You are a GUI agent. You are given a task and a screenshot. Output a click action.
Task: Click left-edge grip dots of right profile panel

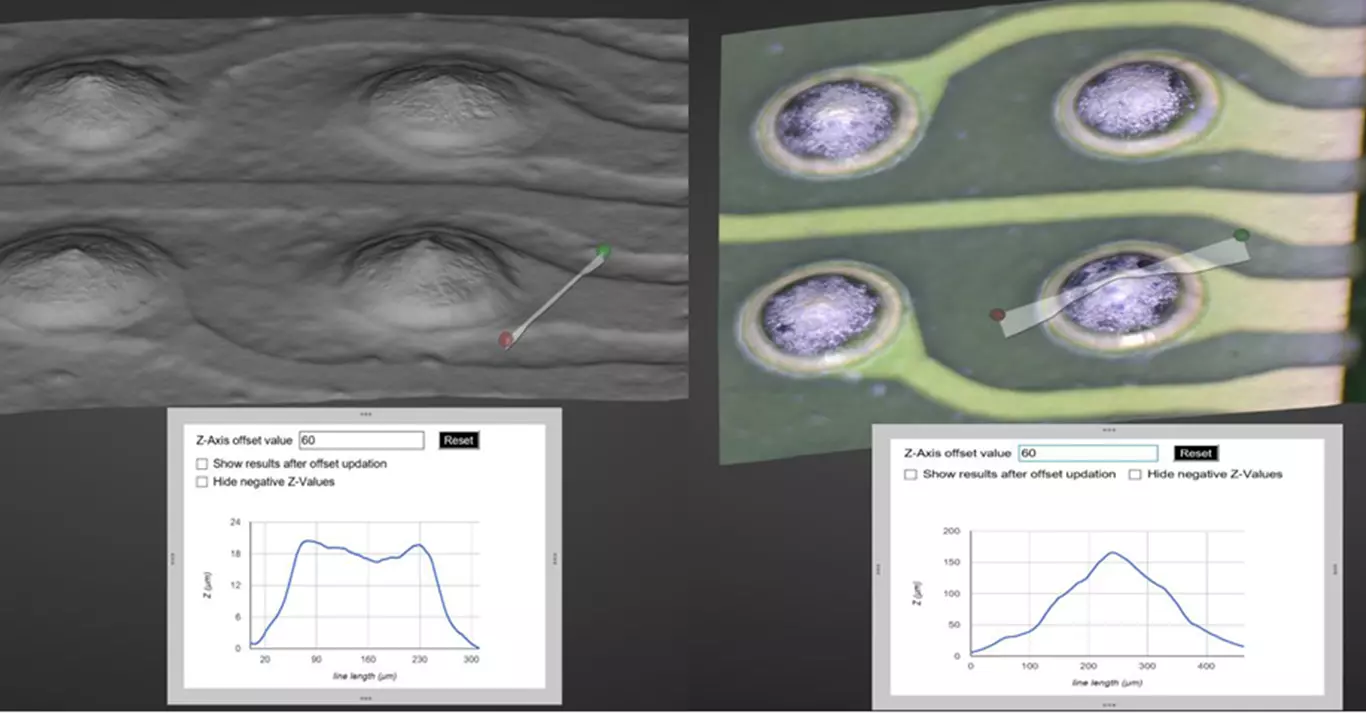(878, 569)
